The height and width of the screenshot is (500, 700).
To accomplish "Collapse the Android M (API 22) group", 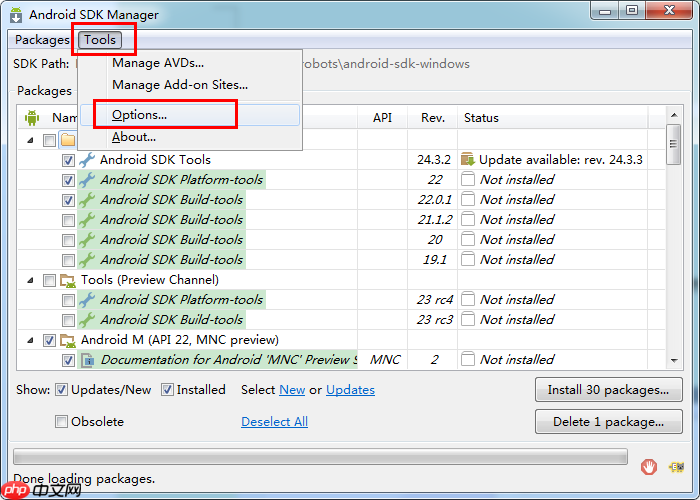I will (x=30, y=341).
